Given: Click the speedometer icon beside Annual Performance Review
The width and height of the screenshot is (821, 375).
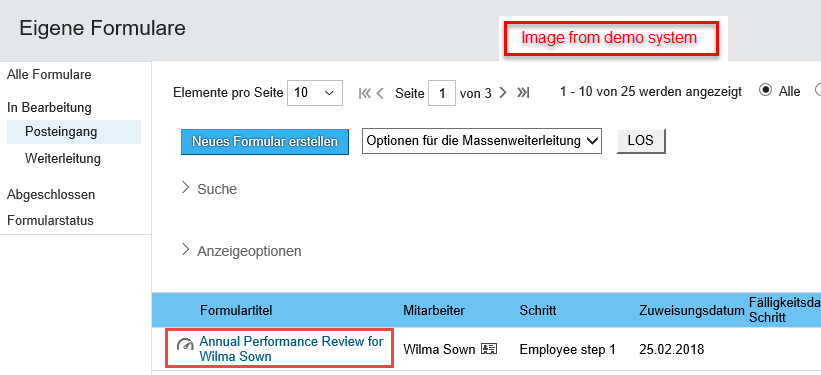Looking at the screenshot, I should click(x=185, y=345).
